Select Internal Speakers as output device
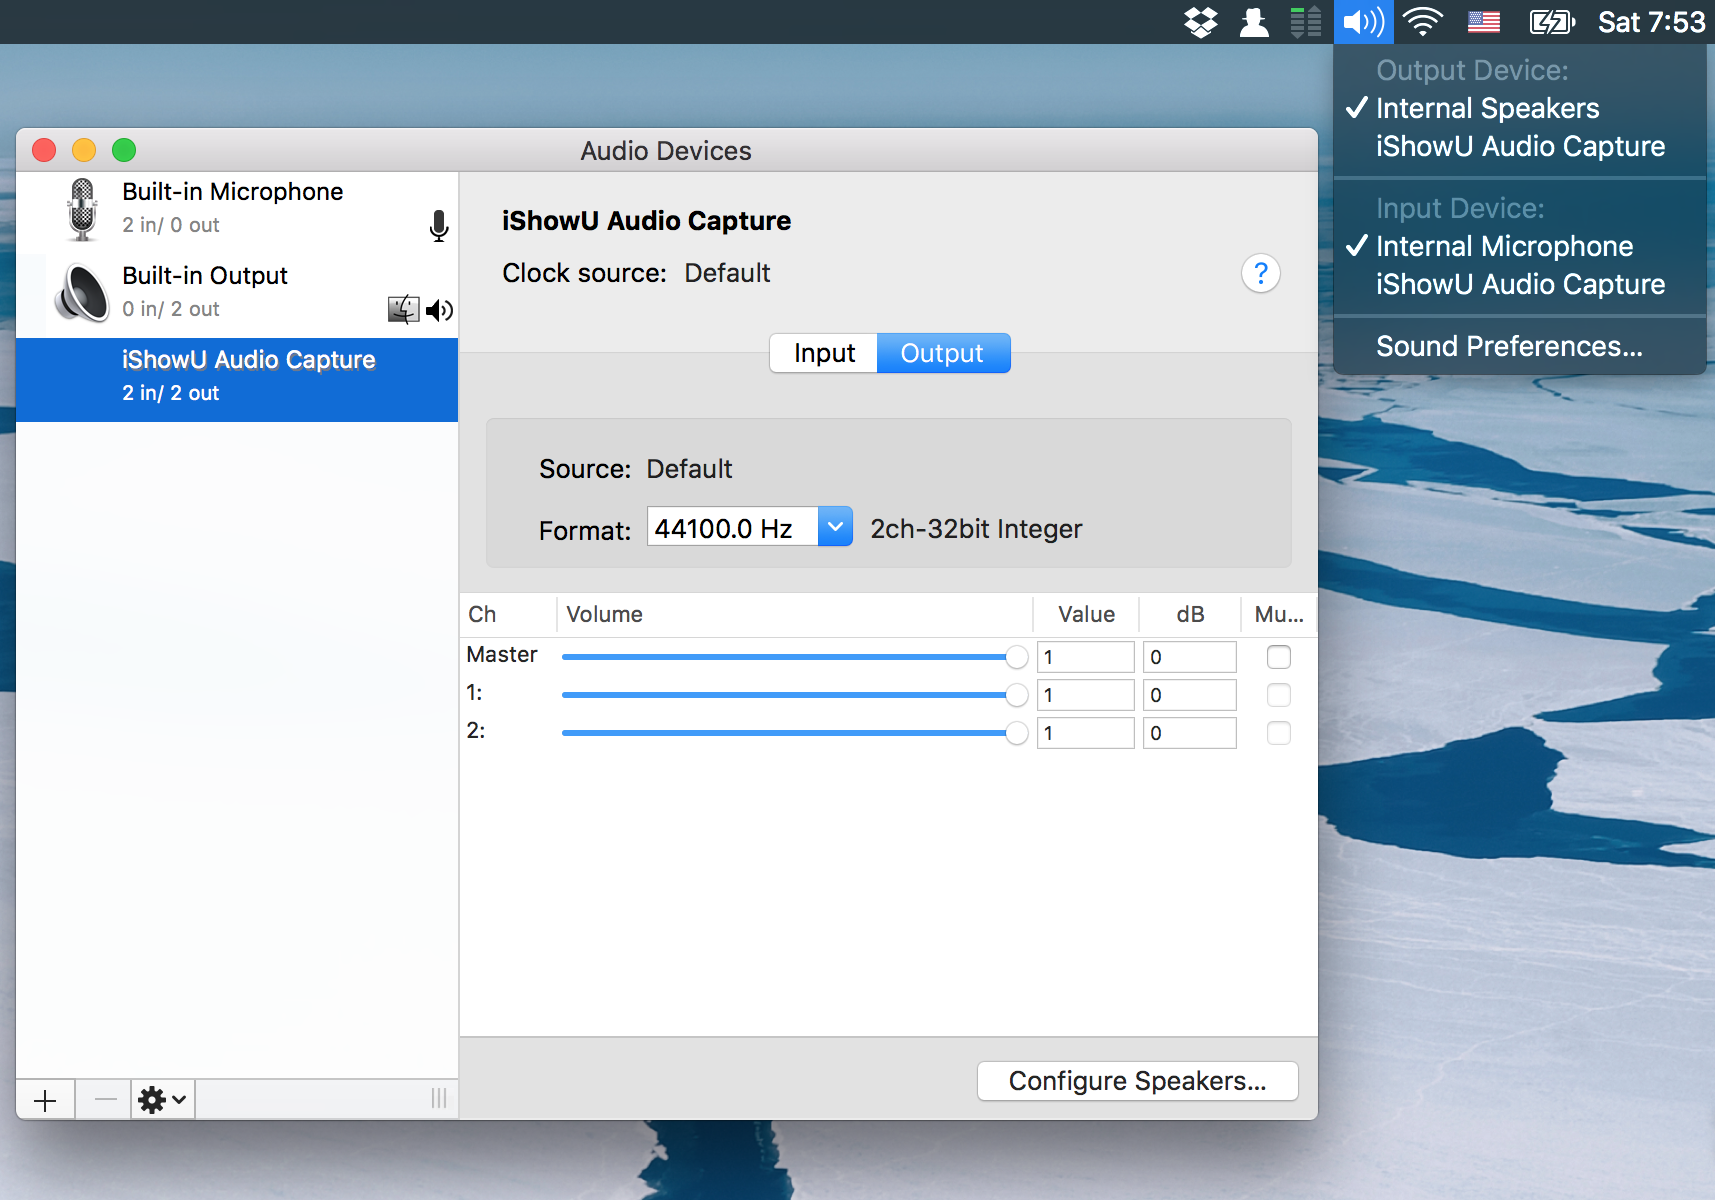Screen dimensions: 1715x1200 pos(1520,108)
